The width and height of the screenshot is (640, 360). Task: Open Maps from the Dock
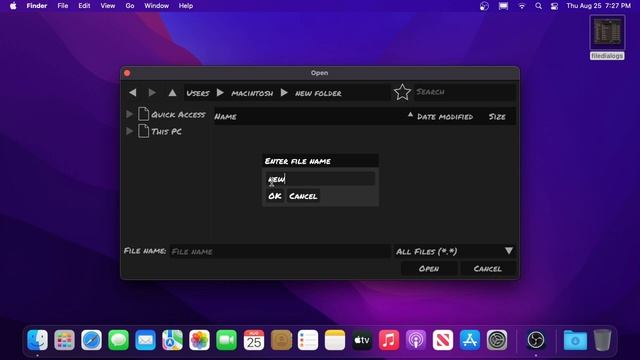point(172,340)
